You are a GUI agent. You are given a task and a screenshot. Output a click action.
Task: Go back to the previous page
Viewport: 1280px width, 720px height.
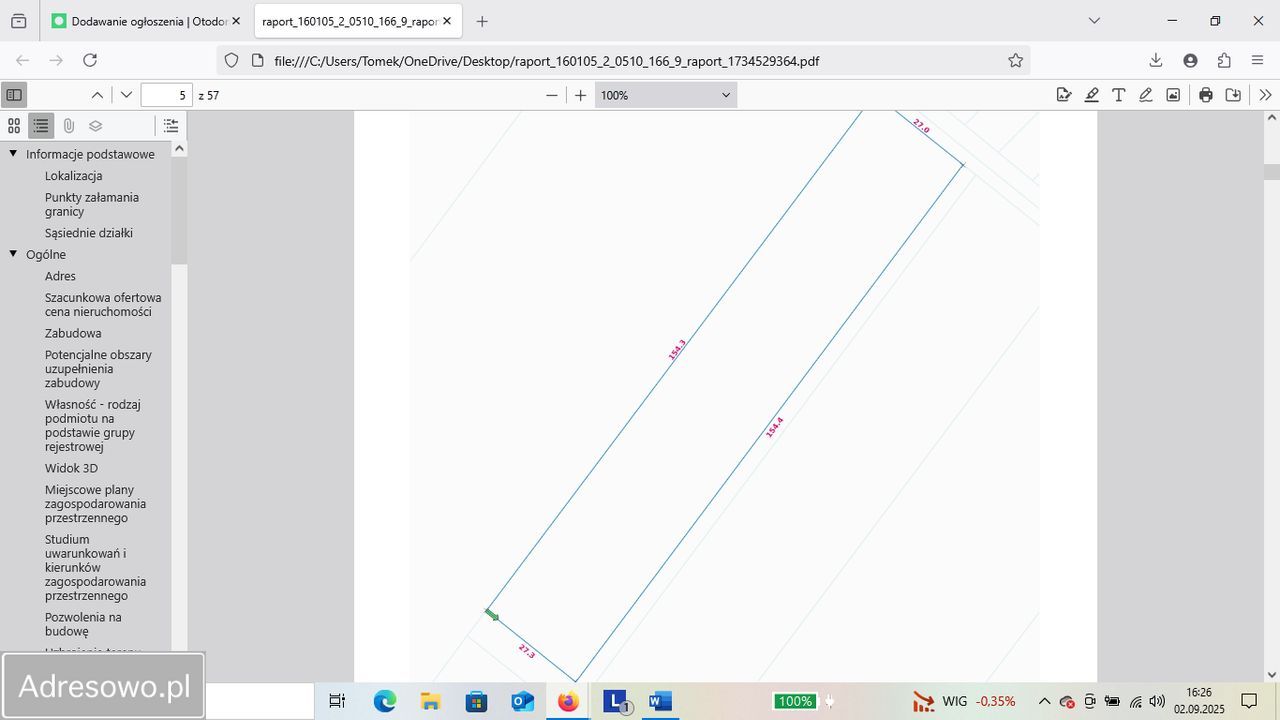tap(22, 60)
